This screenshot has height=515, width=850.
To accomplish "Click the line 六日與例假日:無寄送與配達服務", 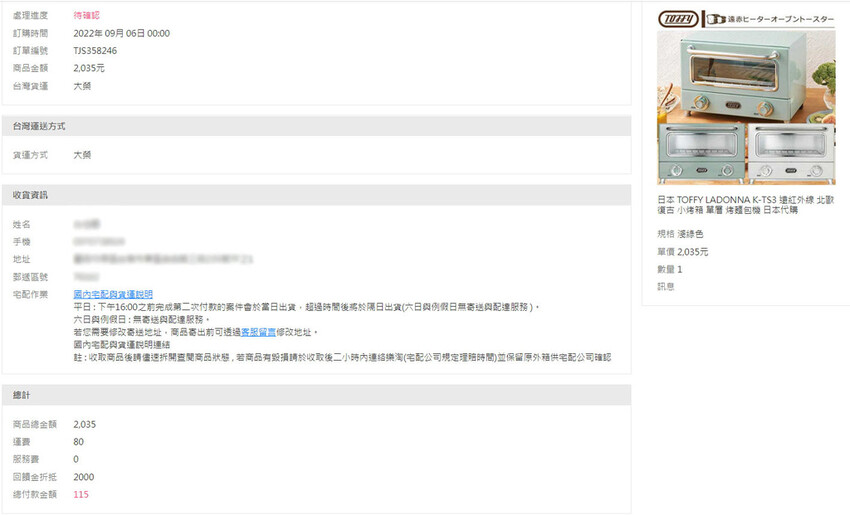I will (x=141, y=319).
